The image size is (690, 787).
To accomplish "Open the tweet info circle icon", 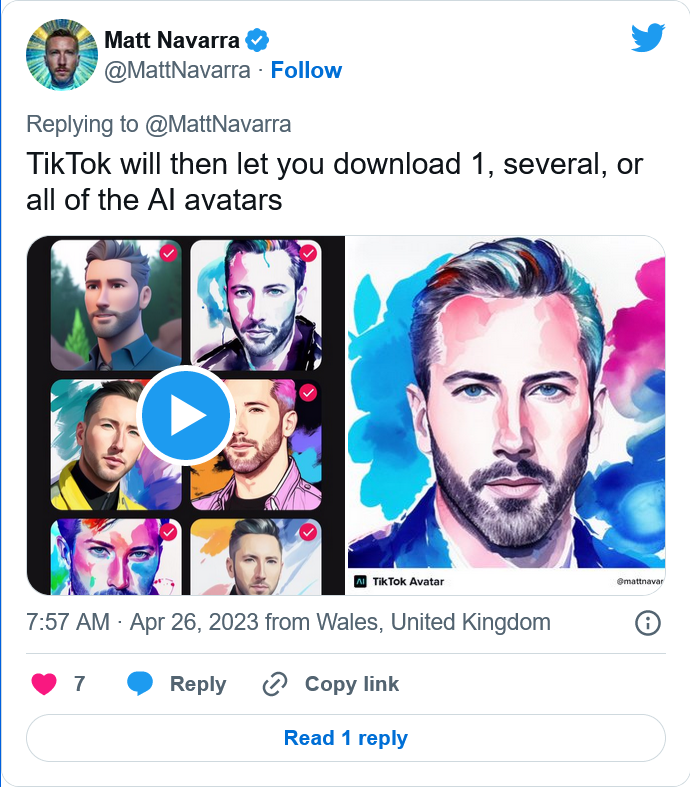I will 648,623.
